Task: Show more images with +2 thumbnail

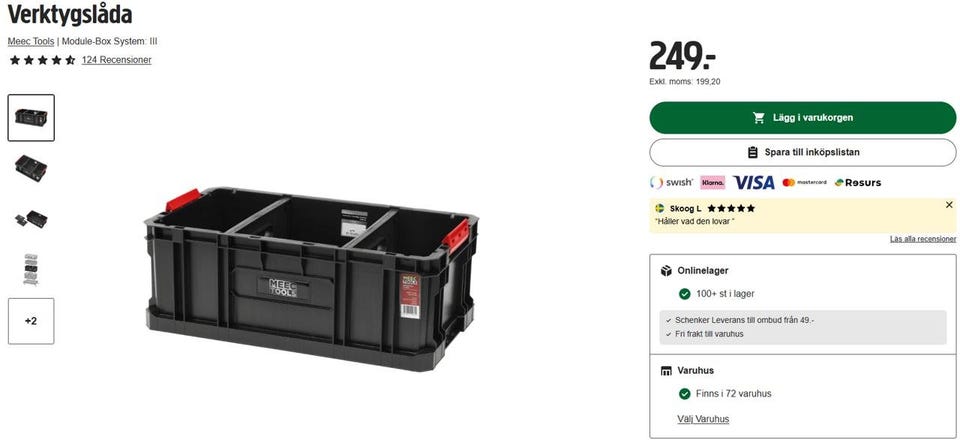Action: 31,321
